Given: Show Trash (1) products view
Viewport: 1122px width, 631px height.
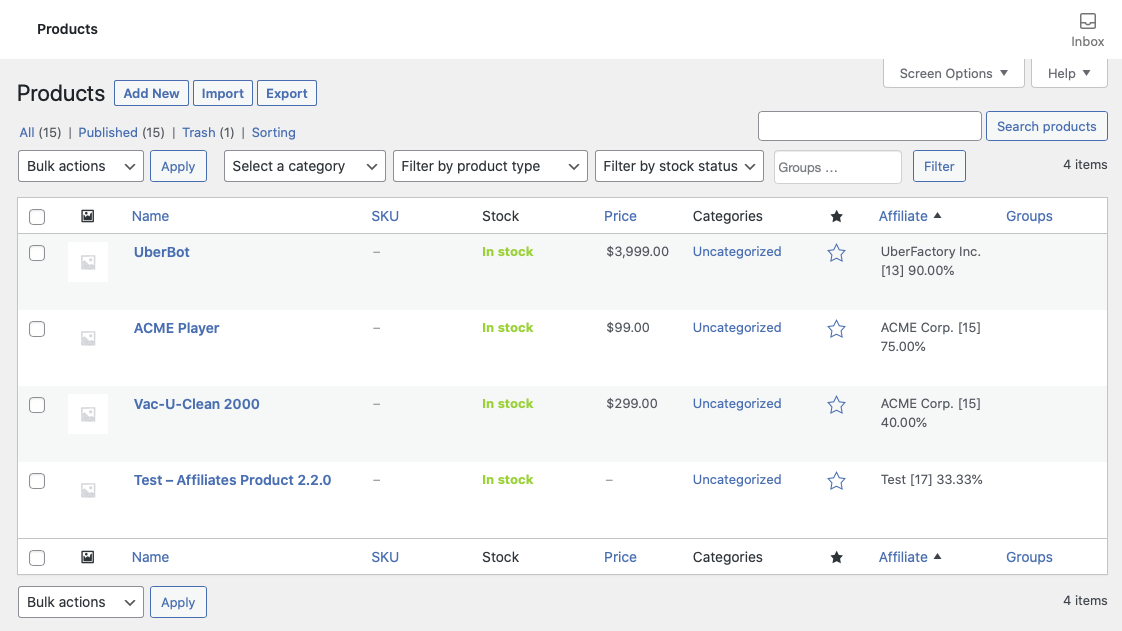Looking at the screenshot, I should click(208, 132).
